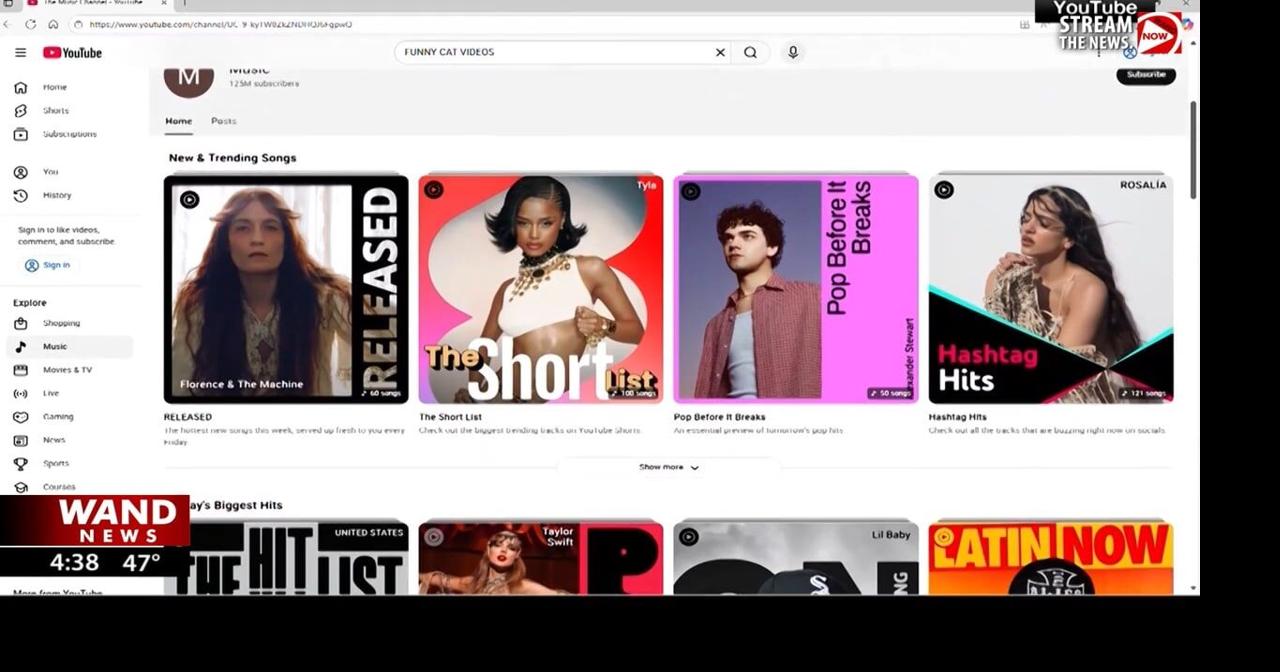Open the Movies & TV section
1280x672 pixels.
tap(67, 369)
